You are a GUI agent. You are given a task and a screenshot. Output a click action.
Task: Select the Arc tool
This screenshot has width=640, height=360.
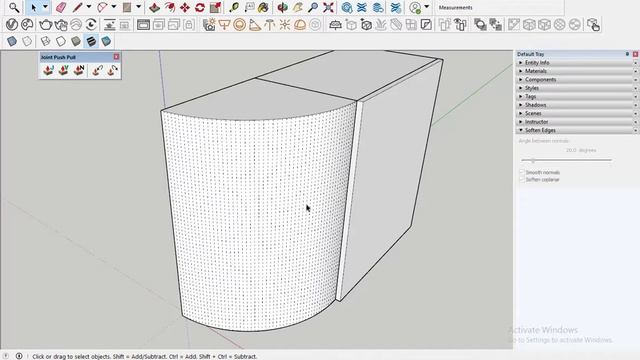[x=102, y=7]
